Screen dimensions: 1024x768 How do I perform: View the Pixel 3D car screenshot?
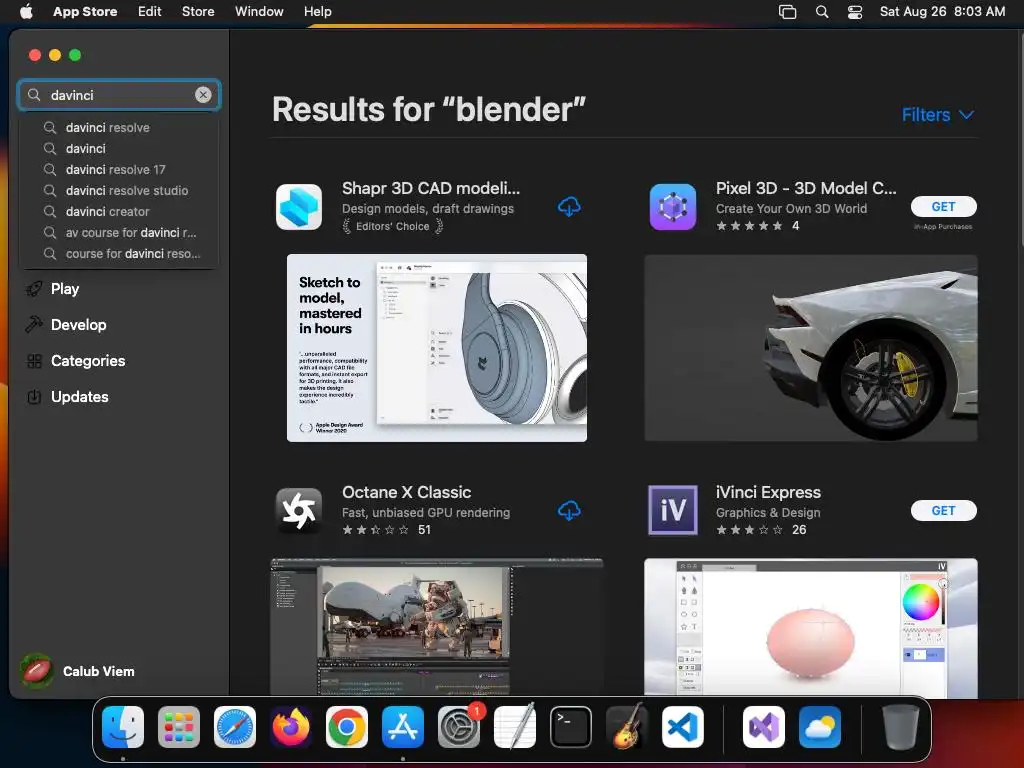(x=810, y=348)
